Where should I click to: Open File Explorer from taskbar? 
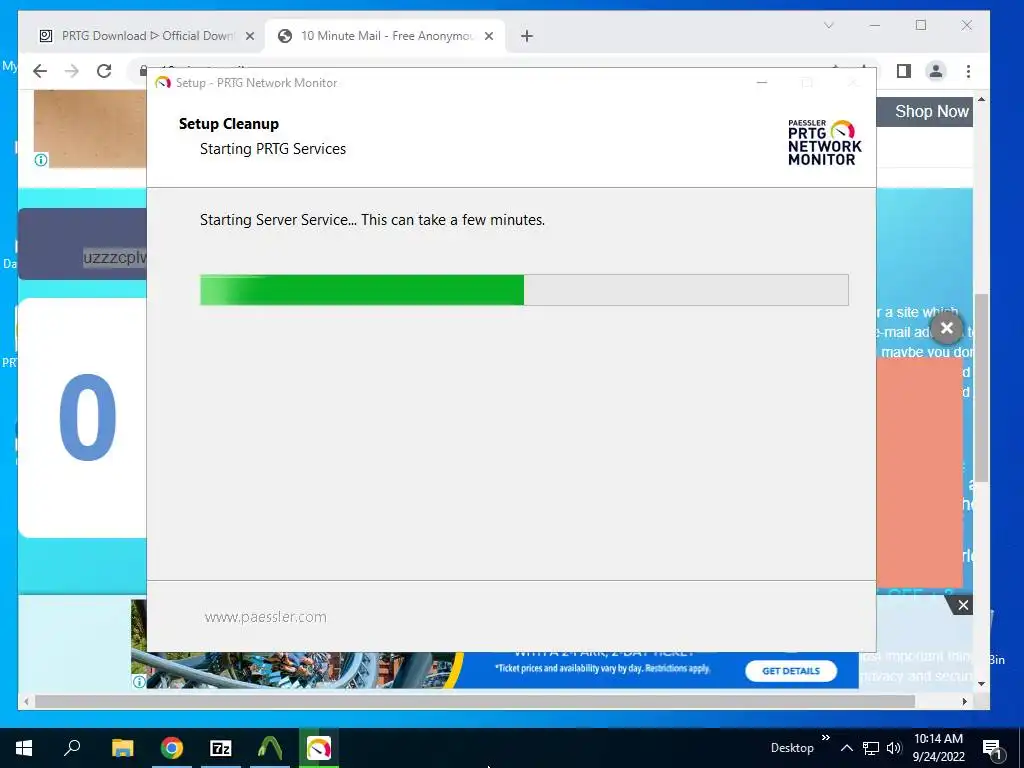pos(122,748)
